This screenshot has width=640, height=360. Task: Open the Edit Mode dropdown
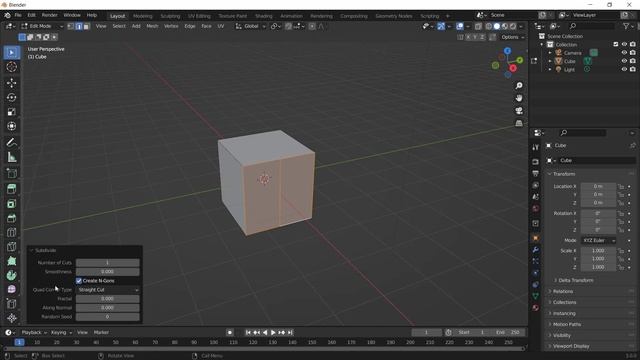(42, 26)
